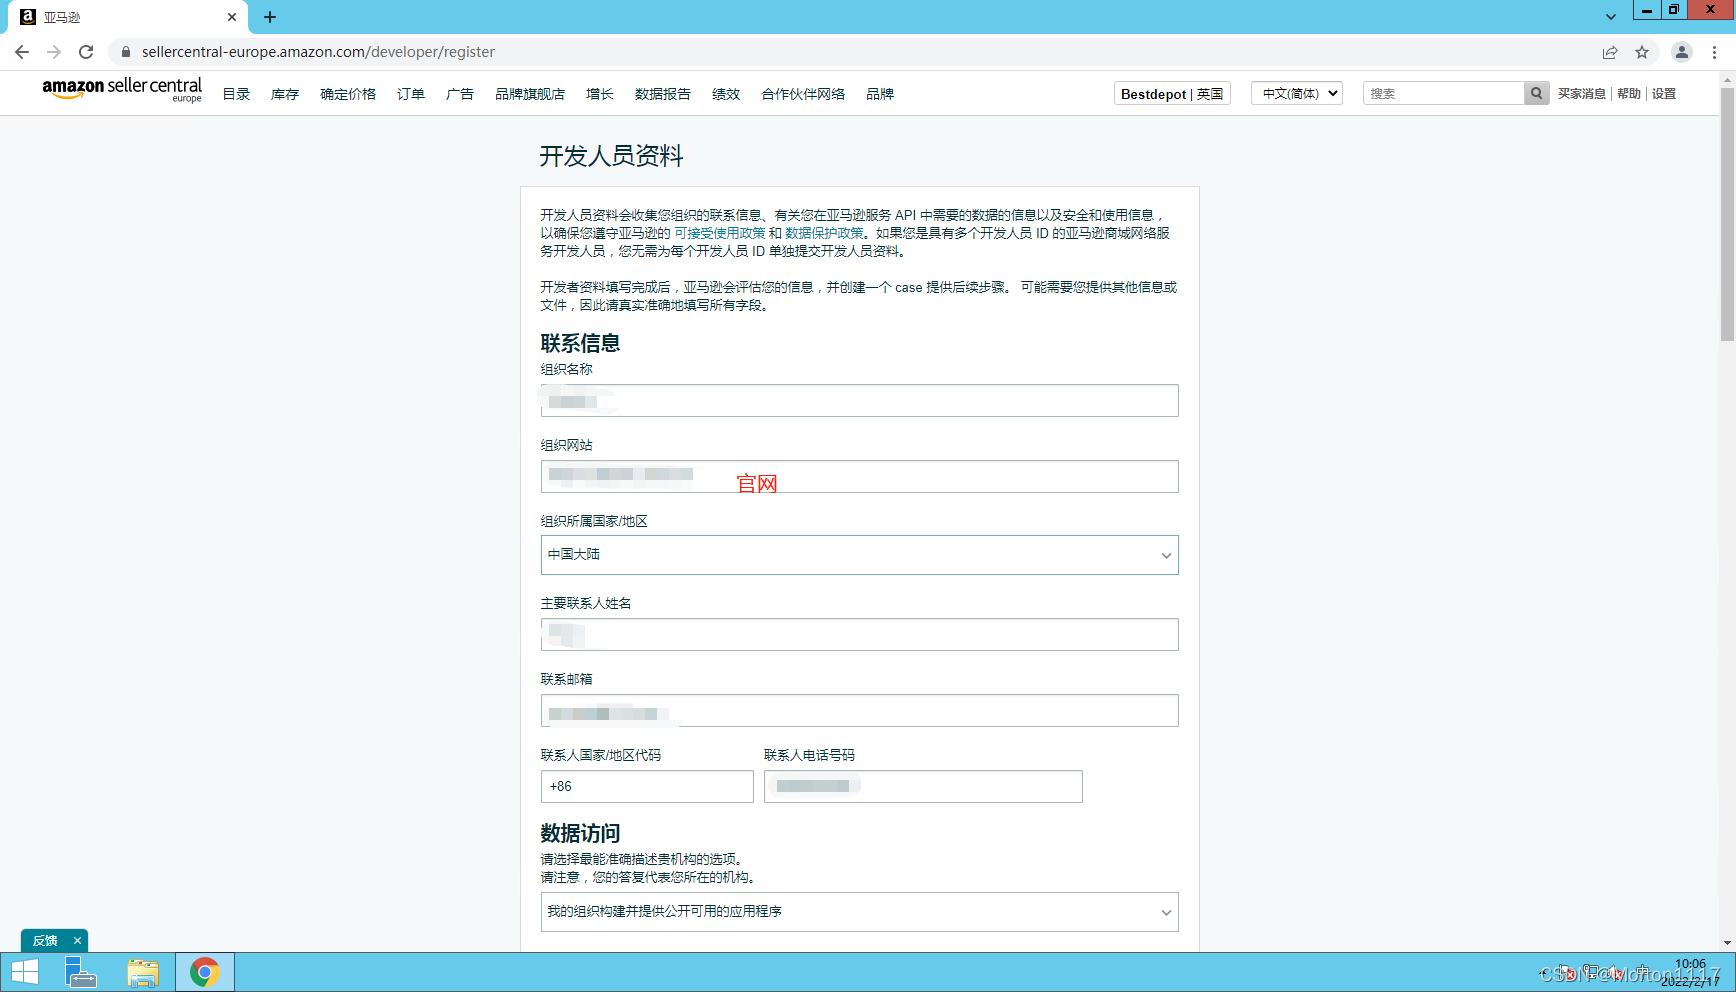The image size is (1736, 992).
Task: Open Chrome three-dot menu
Action: click(1715, 52)
